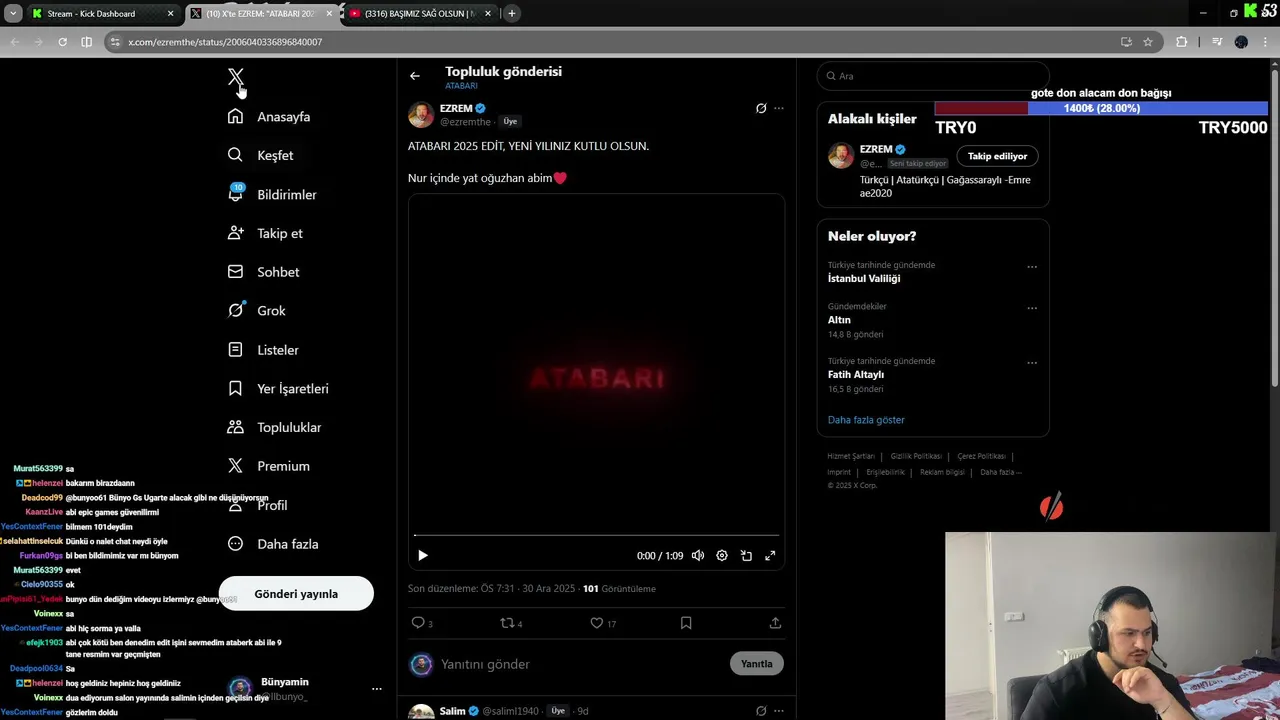Open video settings gear icon
This screenshot has height=720, width=1280.
tap(722, 556)
